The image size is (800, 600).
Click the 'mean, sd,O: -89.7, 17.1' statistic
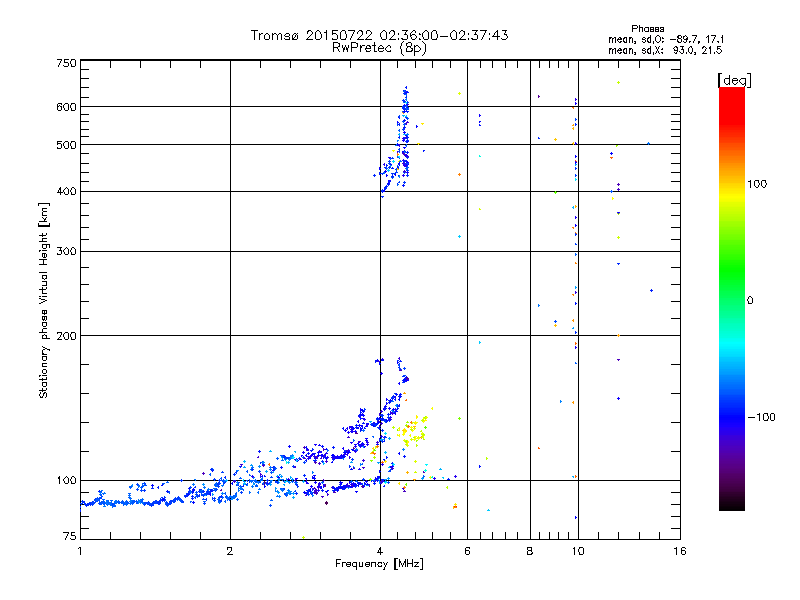665,40
